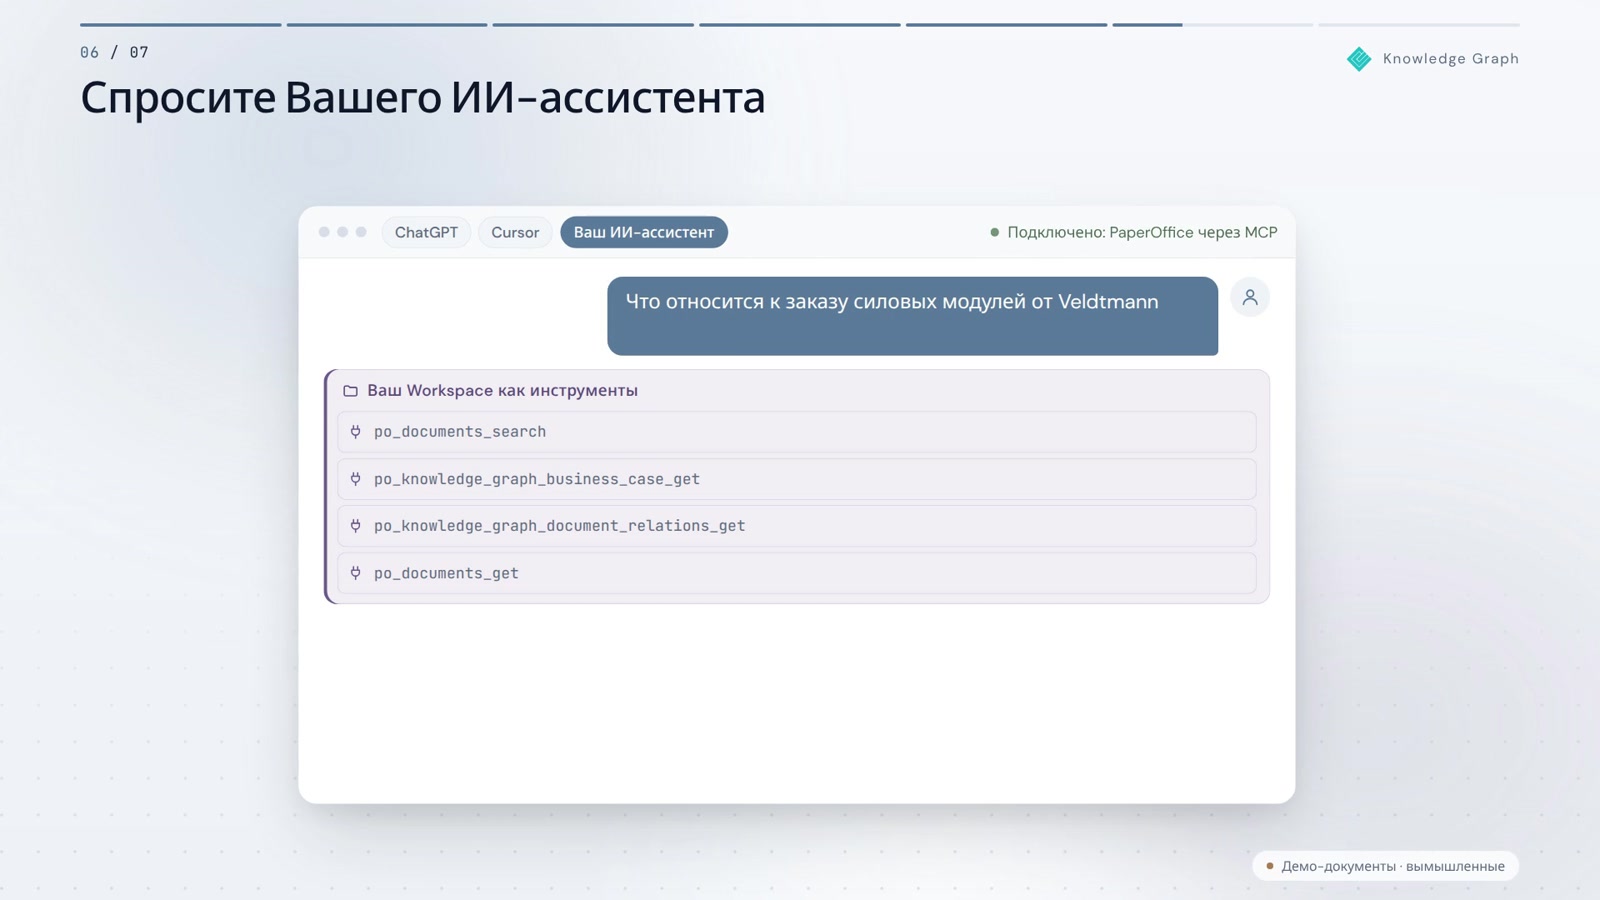Screen dimensions: 1600x900
Task: Click the Подключено: PaperOffice через MCP status text
Action: pyautogui.click(x=1142, y=232)
